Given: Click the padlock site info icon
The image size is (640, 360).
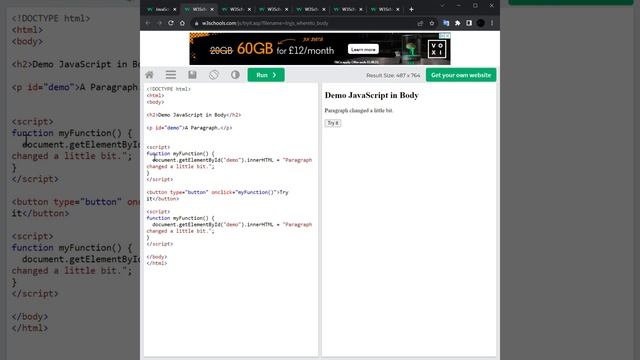Looking at the screenshot, I should click(196, 23).
